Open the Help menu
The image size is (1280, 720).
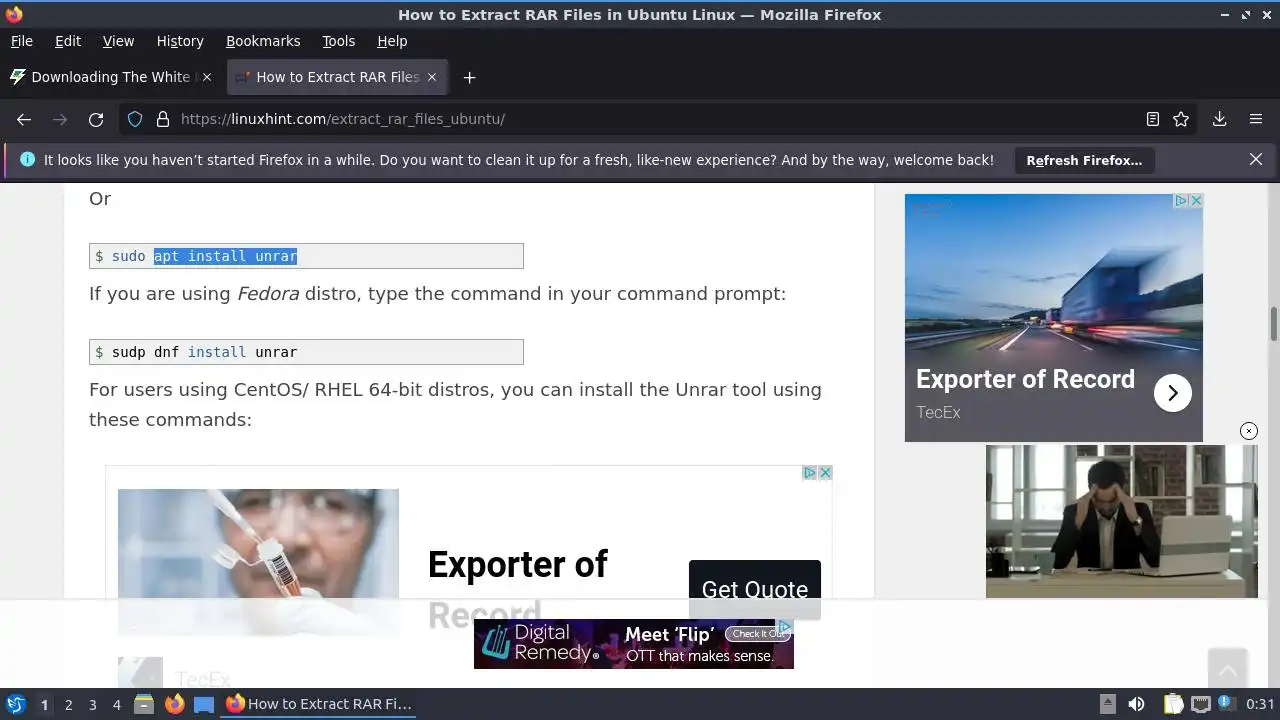392,41
